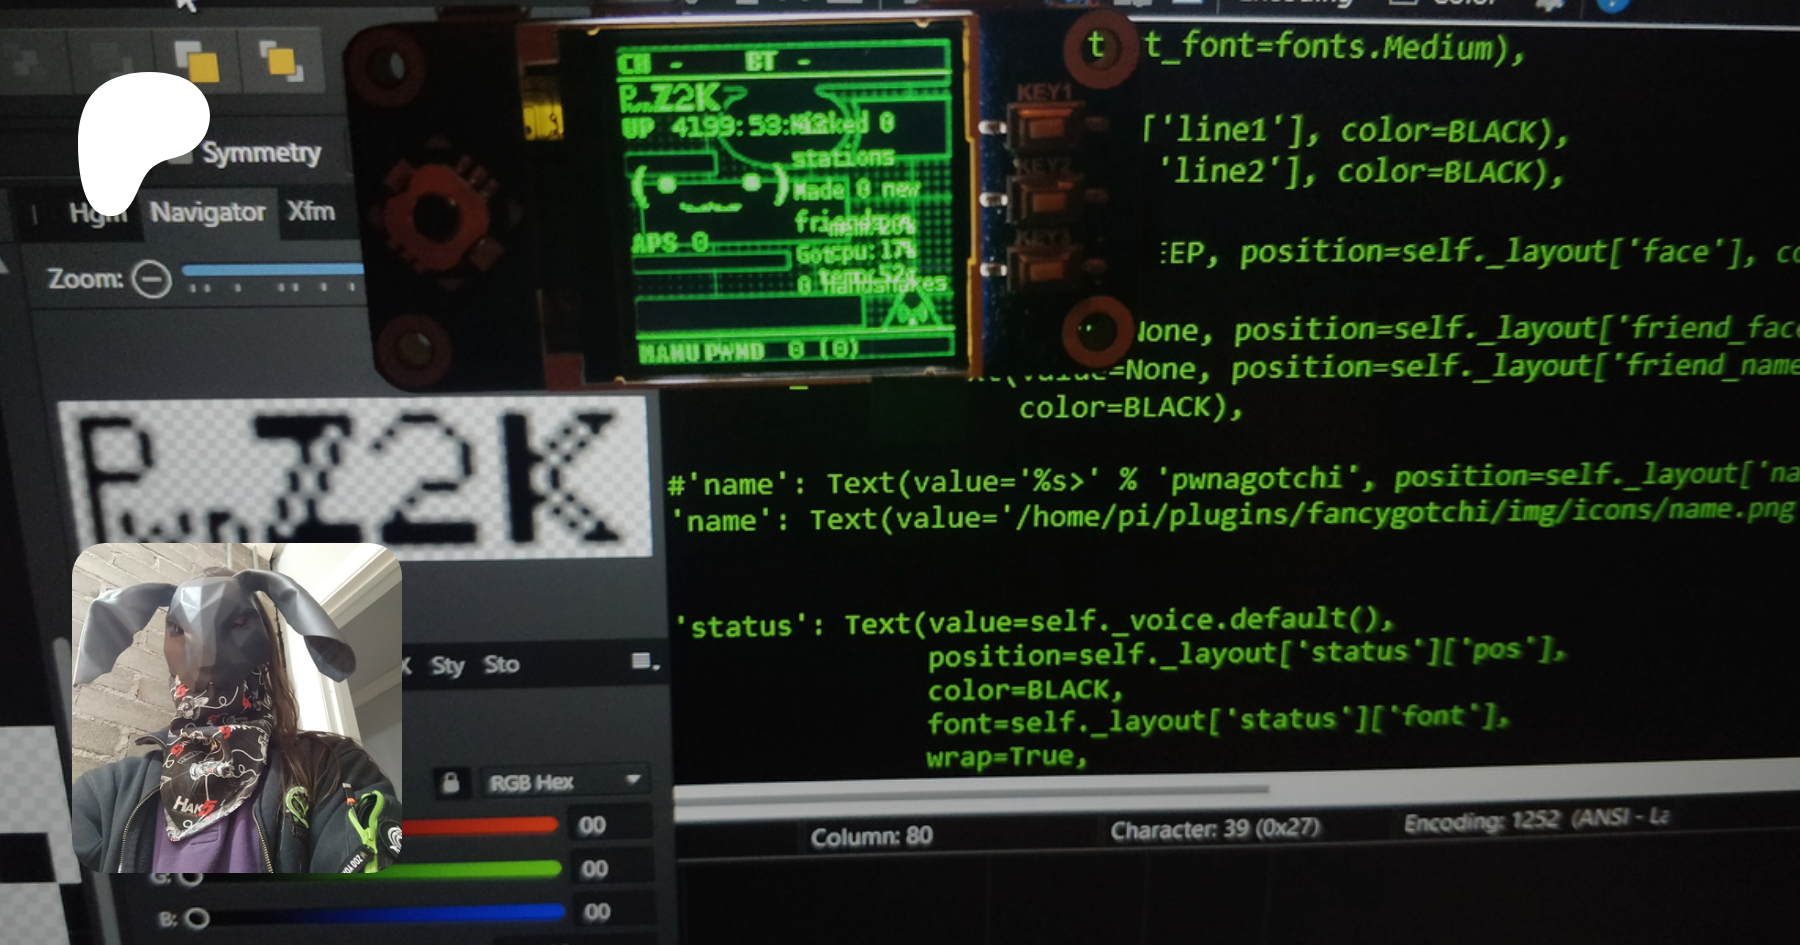
Task: Toggle the Symmetry checkbox
Action: pyautogui.click(x=181, y=153)
